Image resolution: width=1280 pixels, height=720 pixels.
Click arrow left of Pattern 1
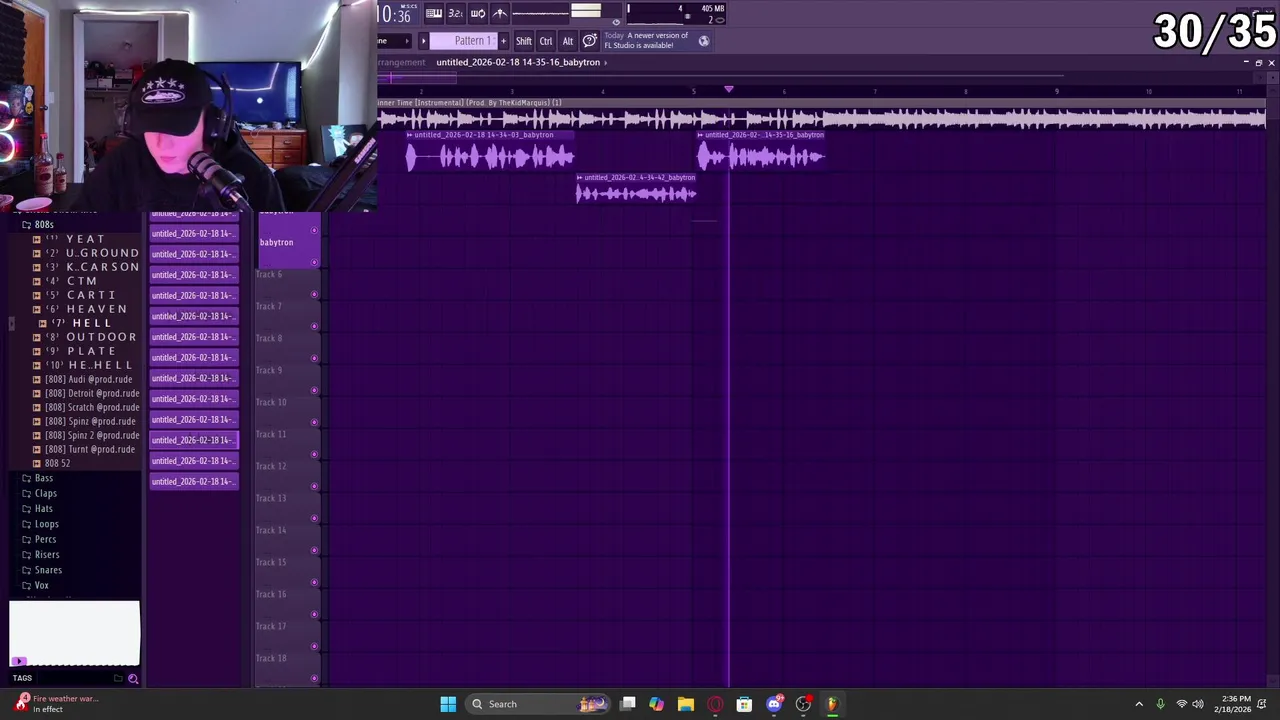423,41
